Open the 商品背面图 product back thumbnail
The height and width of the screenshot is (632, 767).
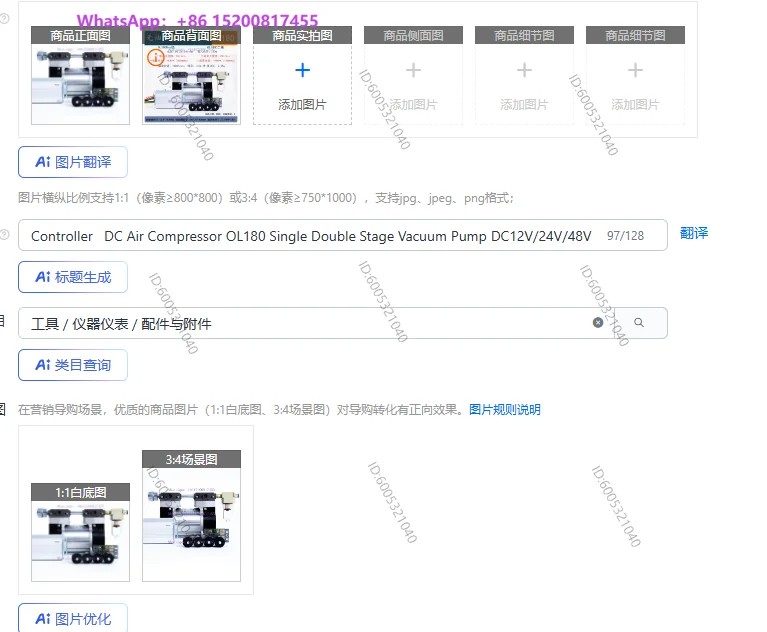[x=191, y=75]
